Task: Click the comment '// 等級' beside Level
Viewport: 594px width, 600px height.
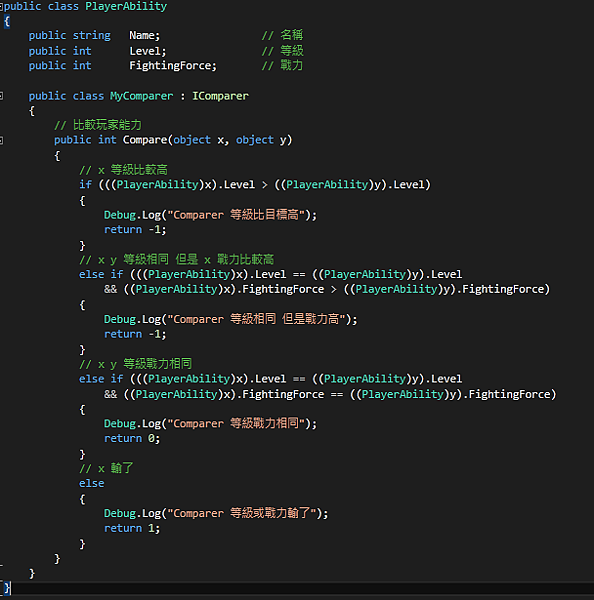Action: click(x=282, y=51)
